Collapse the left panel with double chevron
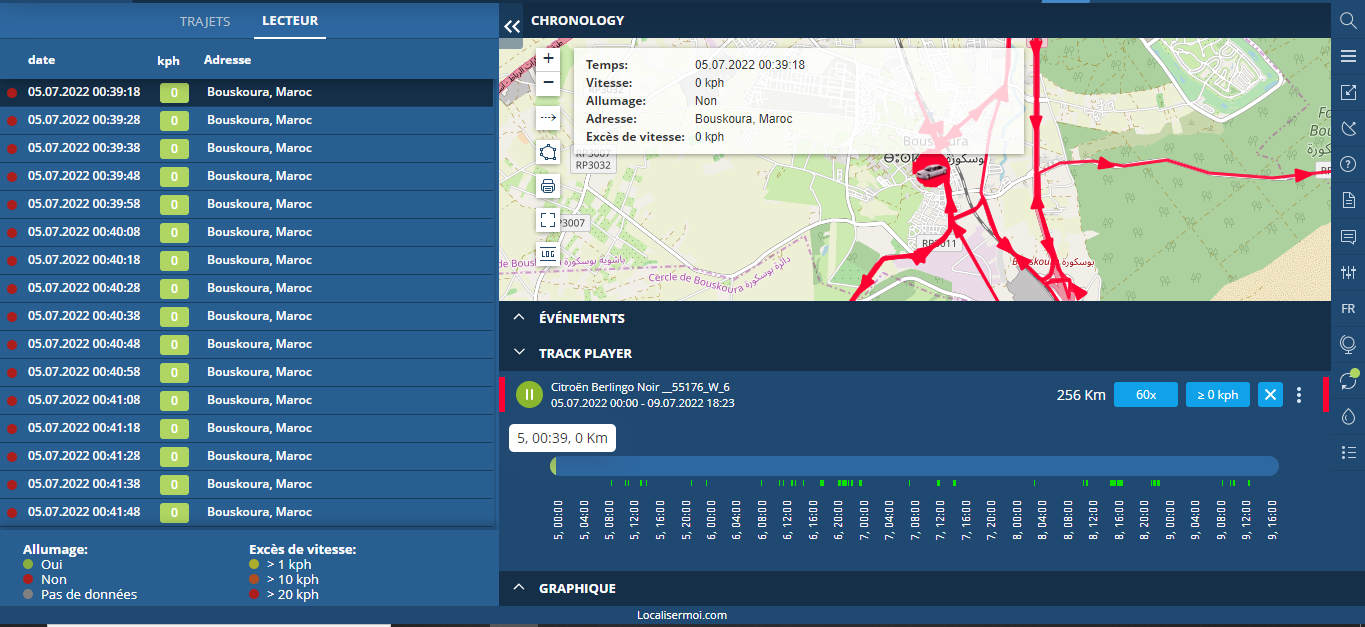1365x627 pixels. [512, 27]
